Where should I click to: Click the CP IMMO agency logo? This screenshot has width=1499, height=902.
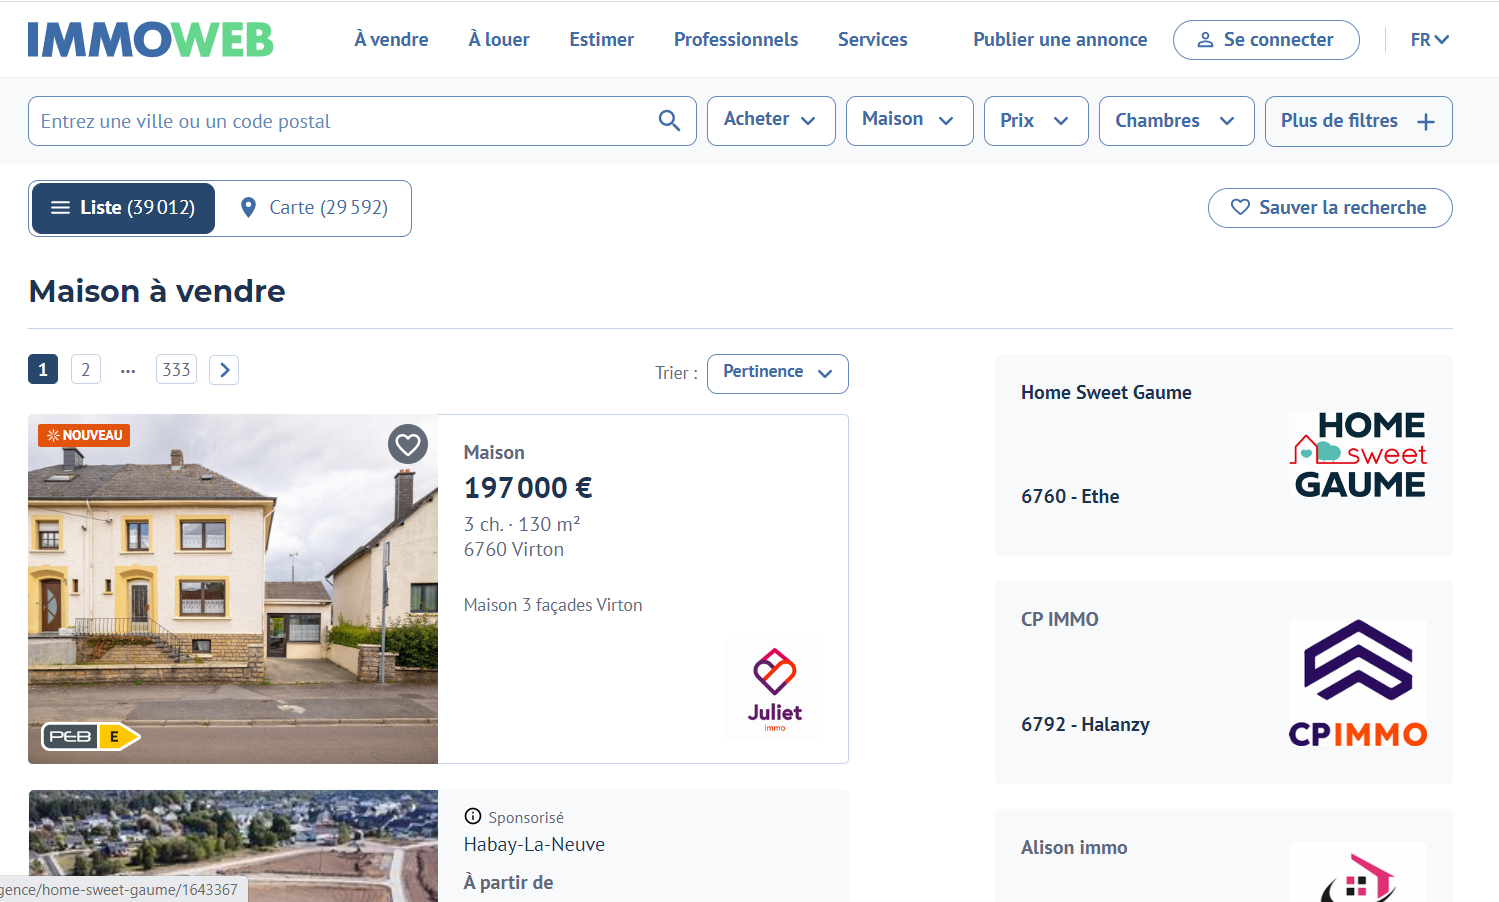click(x=1358, y=683)
